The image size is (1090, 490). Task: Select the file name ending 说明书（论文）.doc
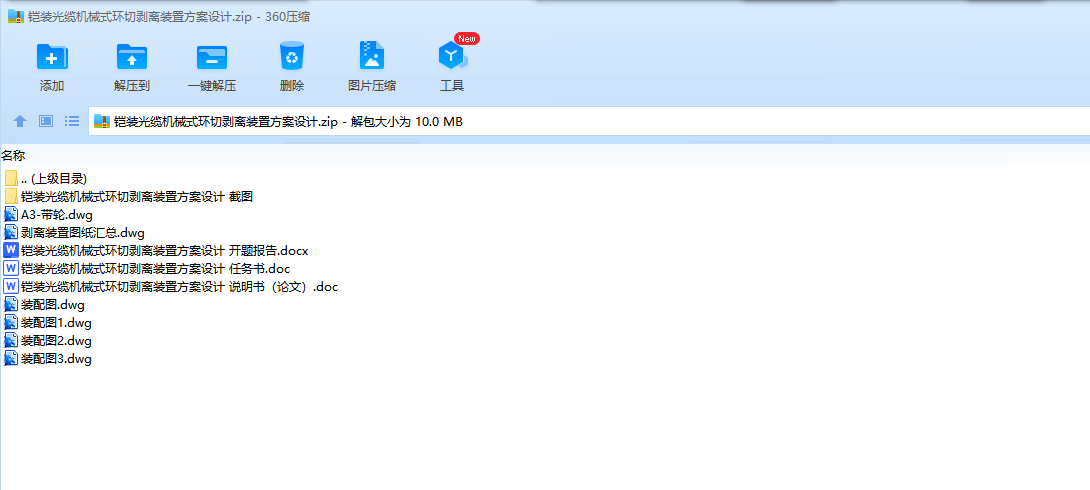point(179,286)
